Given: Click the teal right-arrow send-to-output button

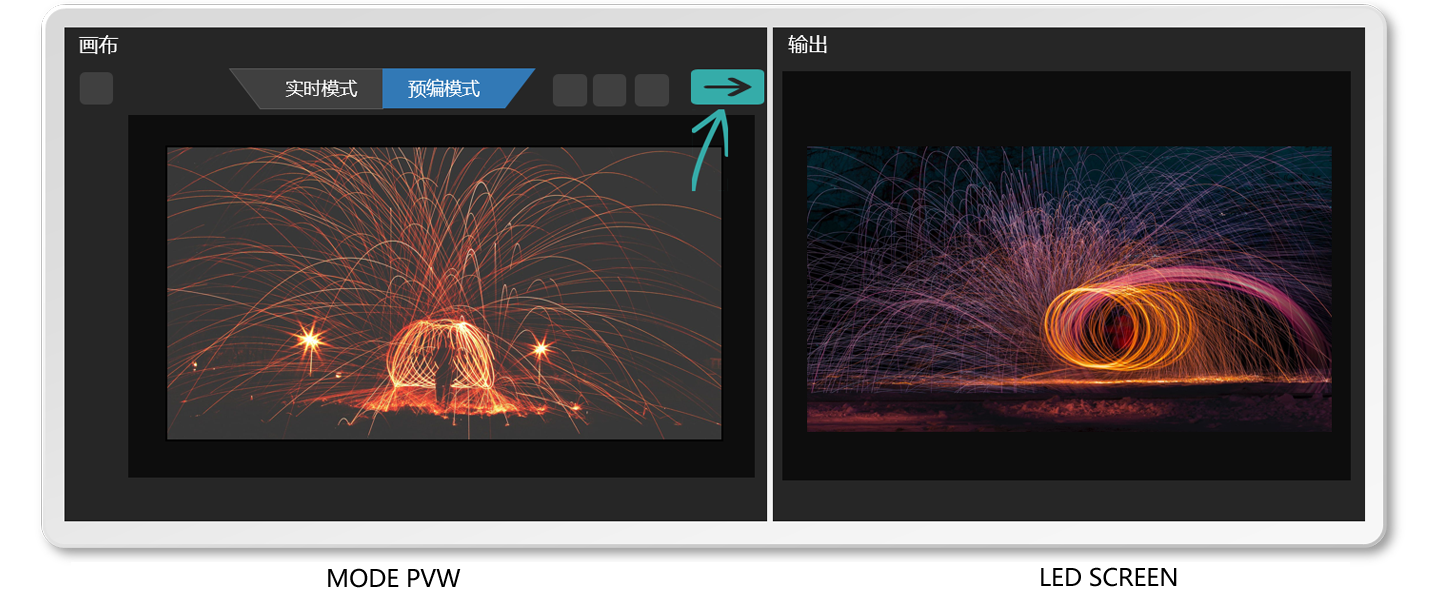Looking at the screenshot, I should 727,87.
